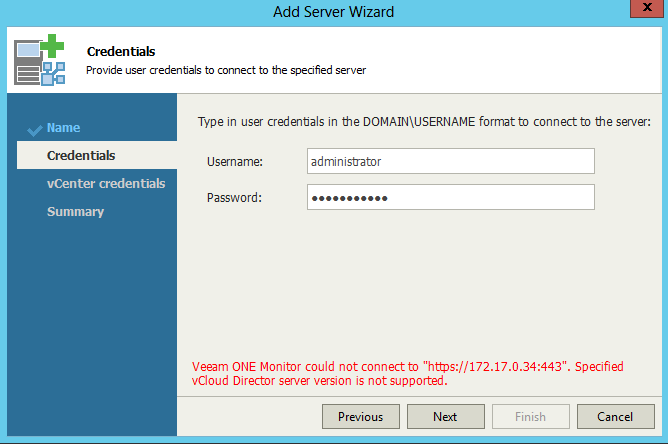668x444 pixels.
Task: Select the Credentials wizard step
Action: click(97, 155)
